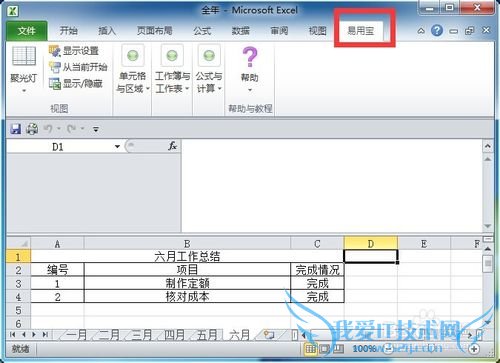Switch to the 二月 sheet tab
The width and height of the screenshot is (500, 363).
point(109,335)
